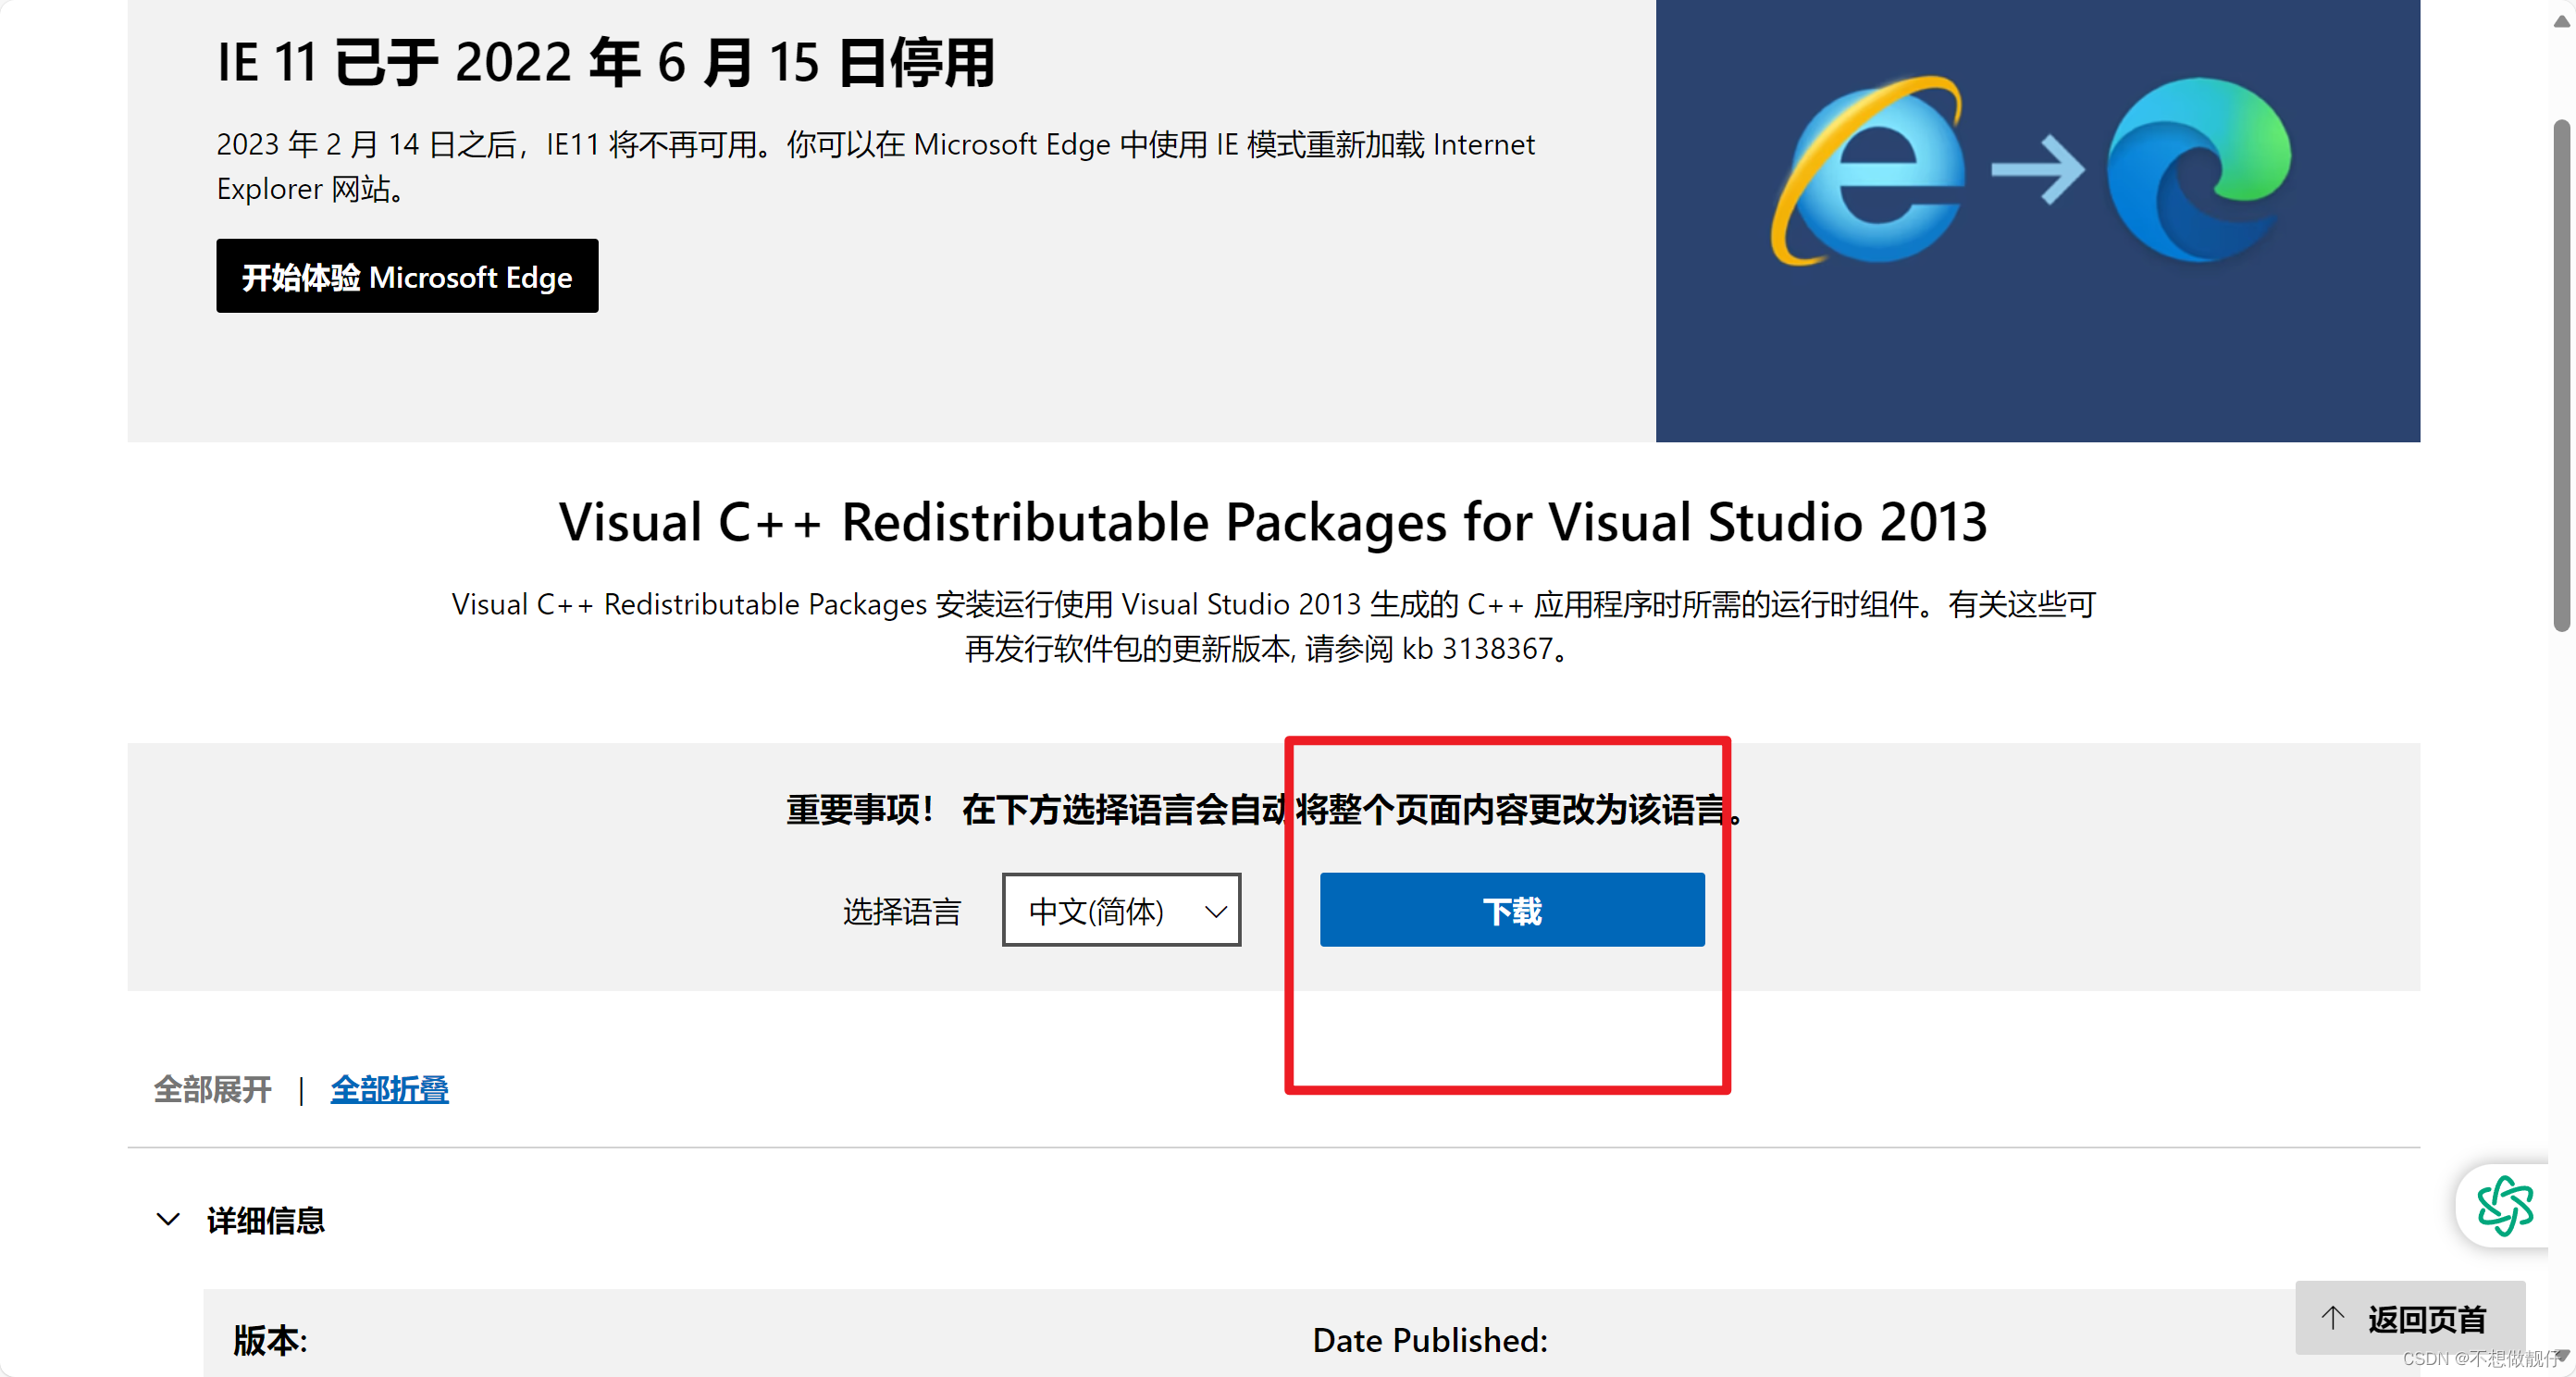Click the Date Published: label
Screen dimensions: 2576x1377
(1430, 1340)
